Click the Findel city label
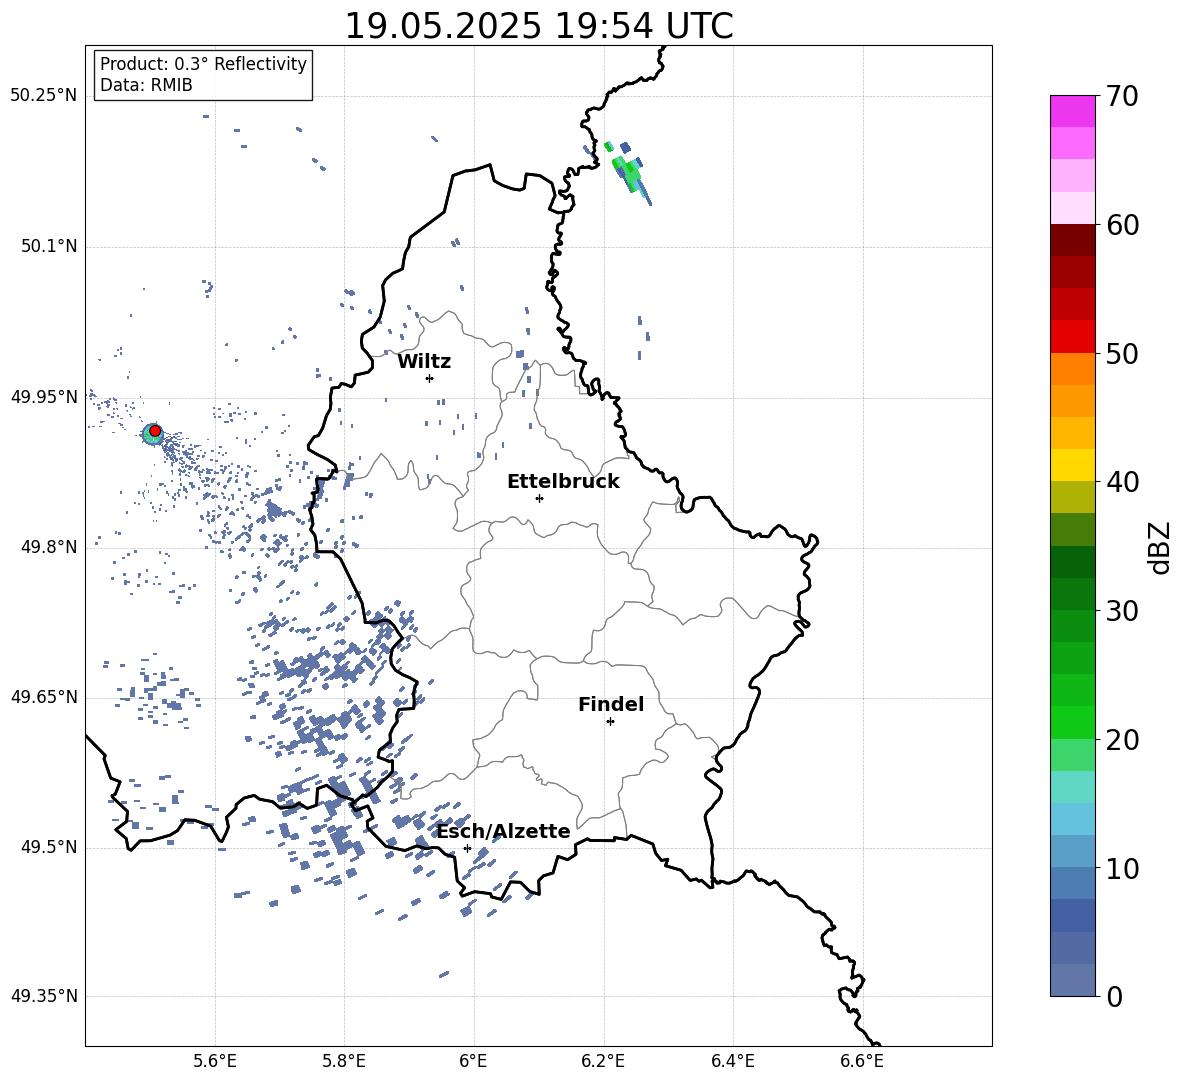The image size is (1184, 1081). [x=611, y=704]
